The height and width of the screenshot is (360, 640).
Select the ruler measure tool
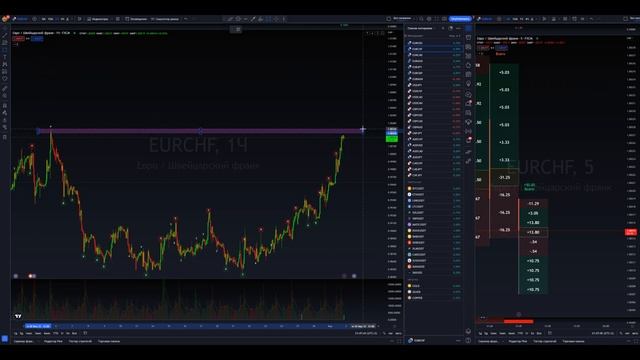[x=5, y=89]
